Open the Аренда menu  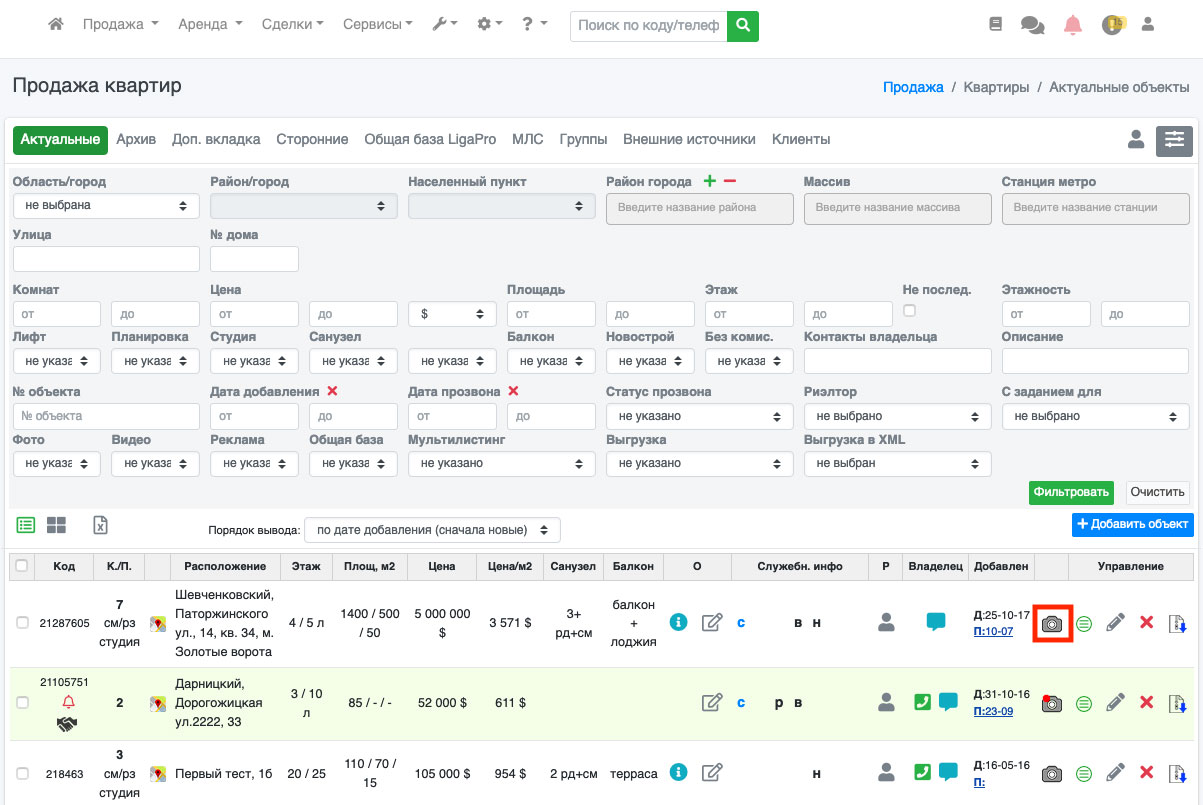coord(209,24)
